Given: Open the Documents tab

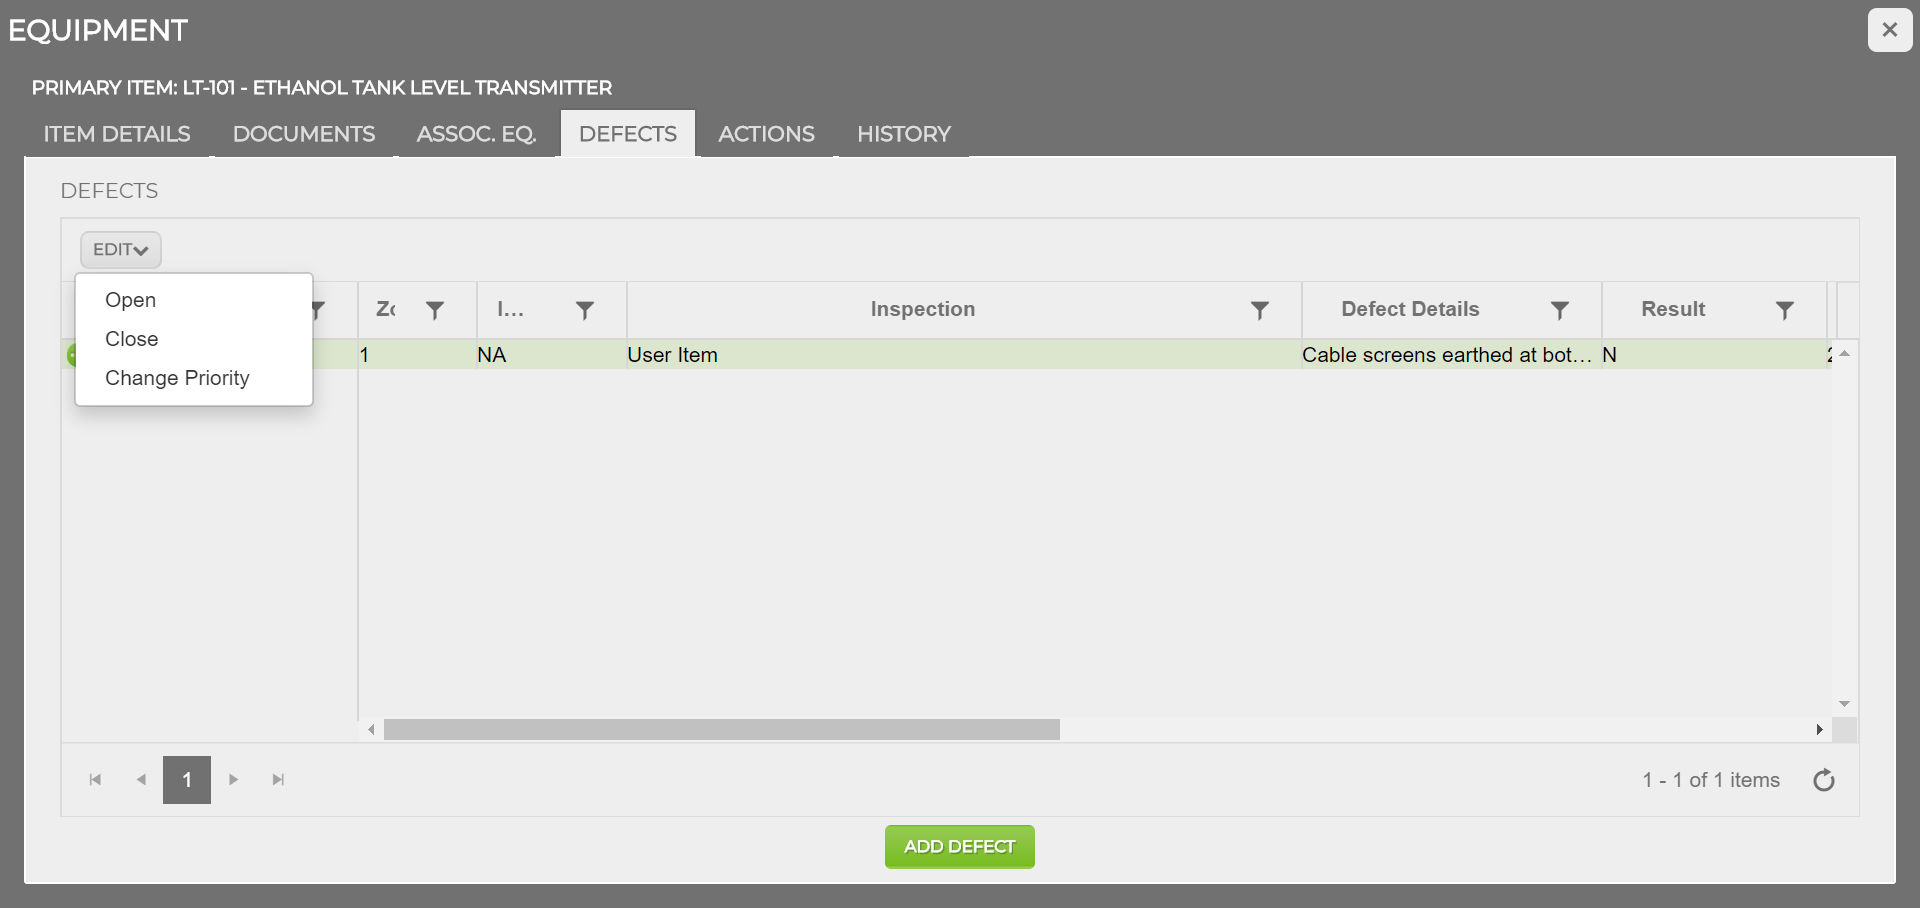Looking at the screenshot, I should (x=304, y=134).
